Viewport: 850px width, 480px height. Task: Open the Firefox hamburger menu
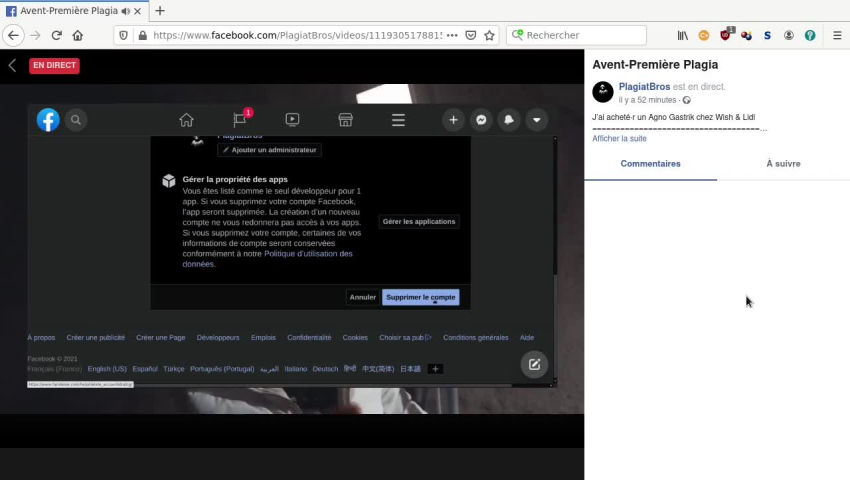[x=837, y=35]
